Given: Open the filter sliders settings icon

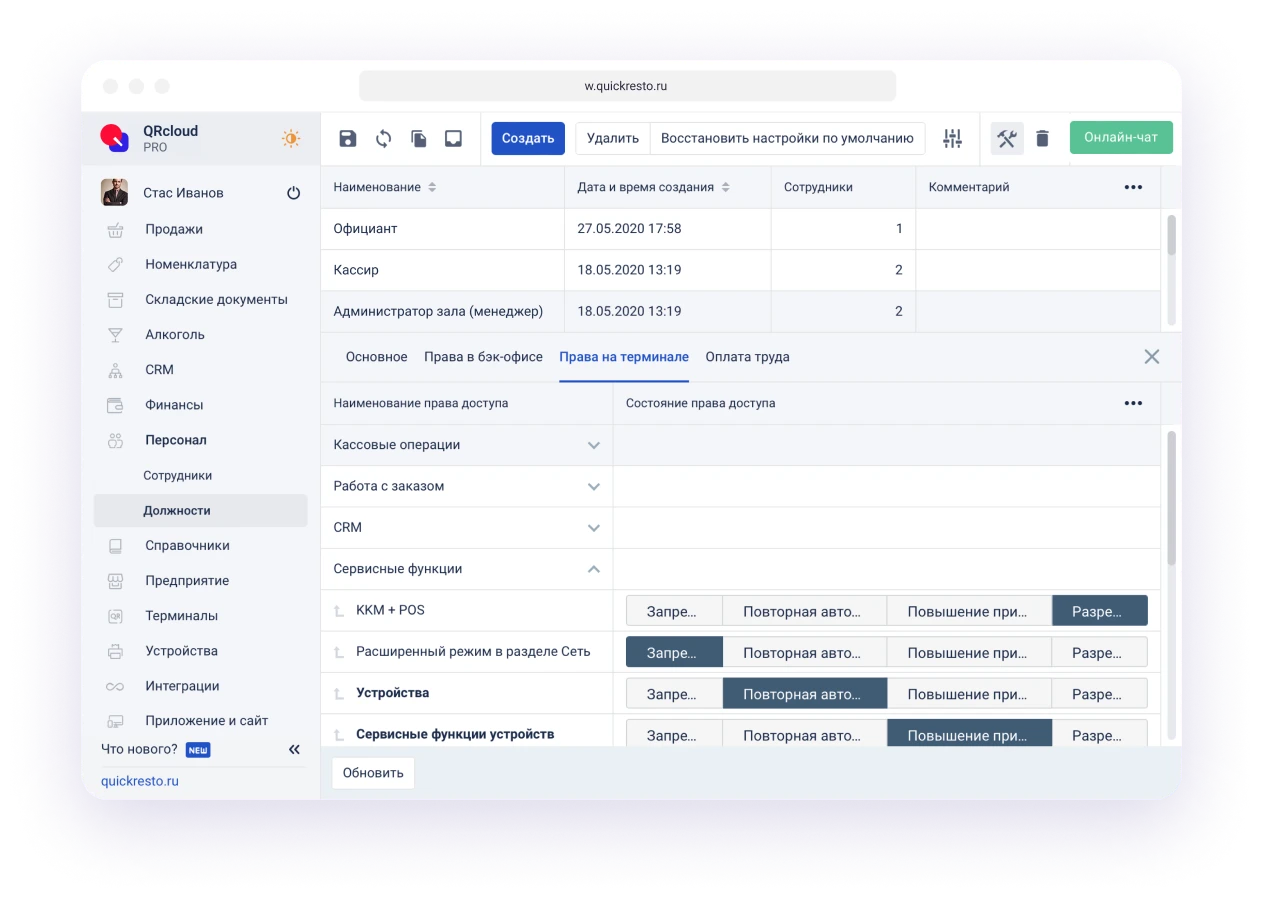Looking at the screenshot, I should pos(952,138).
